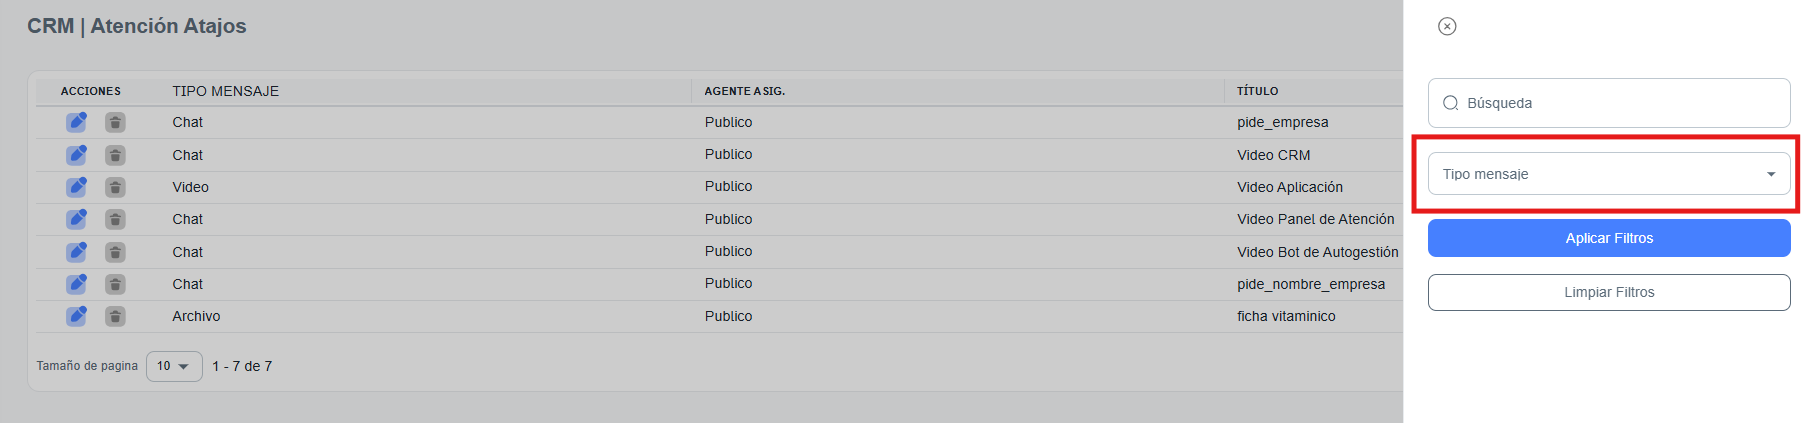Edit the Video Bot de Autogestión row

76,252
